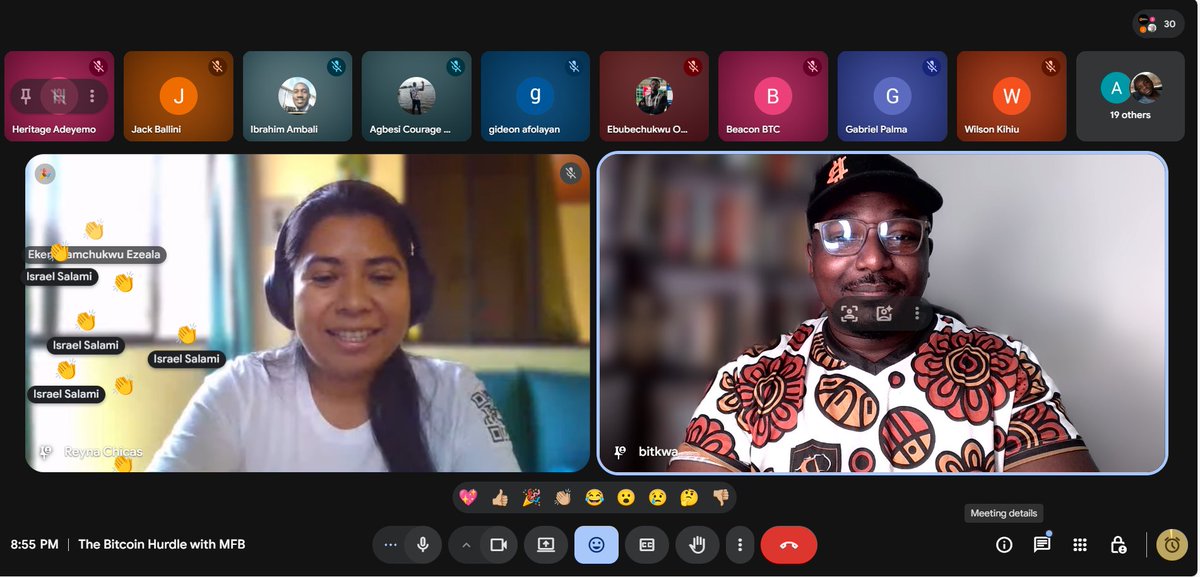Click the present screen button
Viewport: 1200px width, 577px height.
546,545
